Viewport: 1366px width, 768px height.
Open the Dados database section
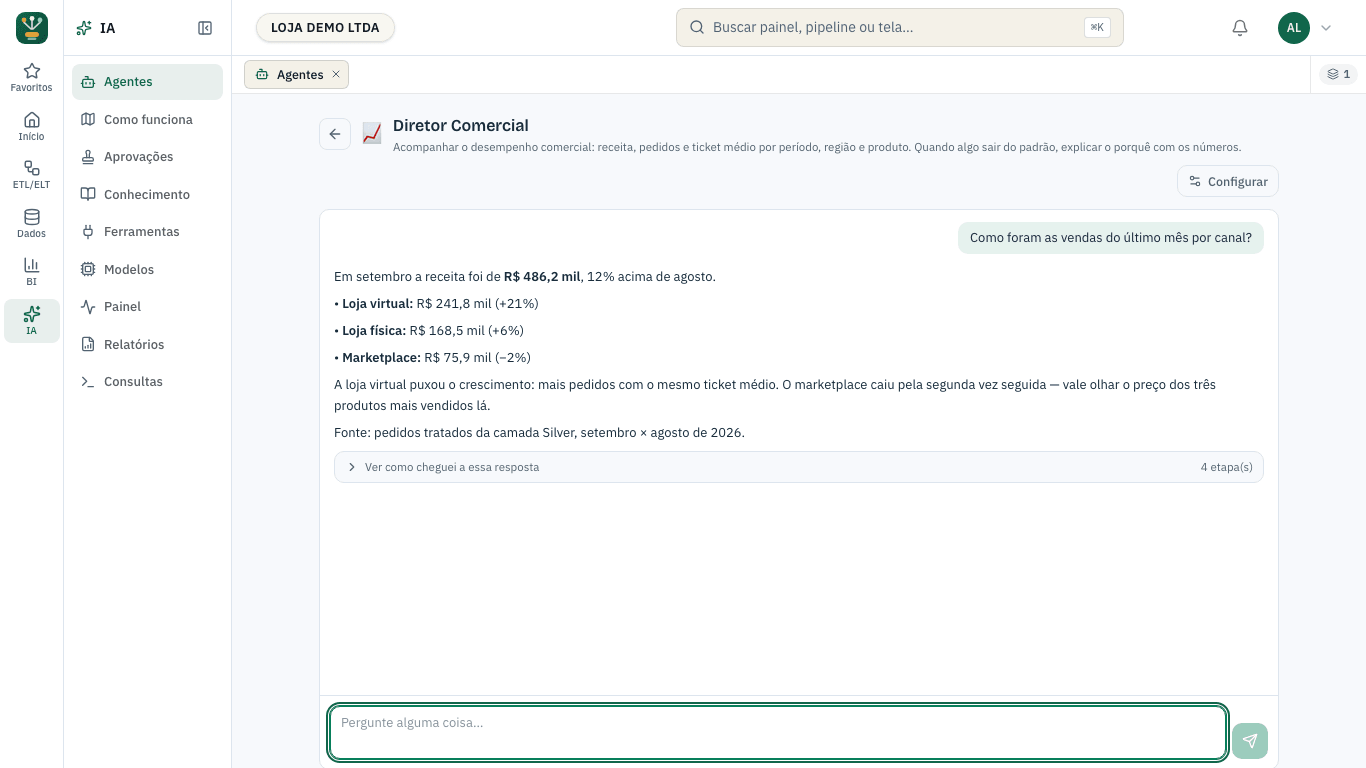pyautogui.click(x=31, y=223)
